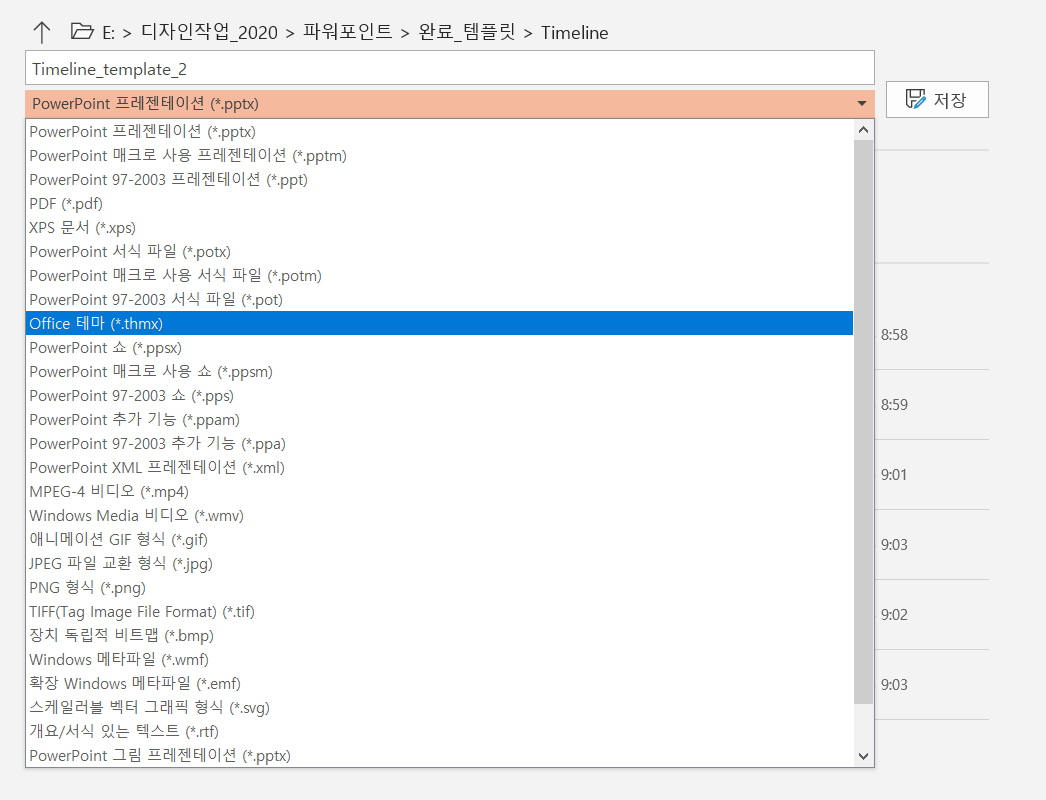Choose 스케일러블 벡터 그래픽 형식 (*.svg)
The width and height of the screenshot is (1046, 800).
(439, 708)
